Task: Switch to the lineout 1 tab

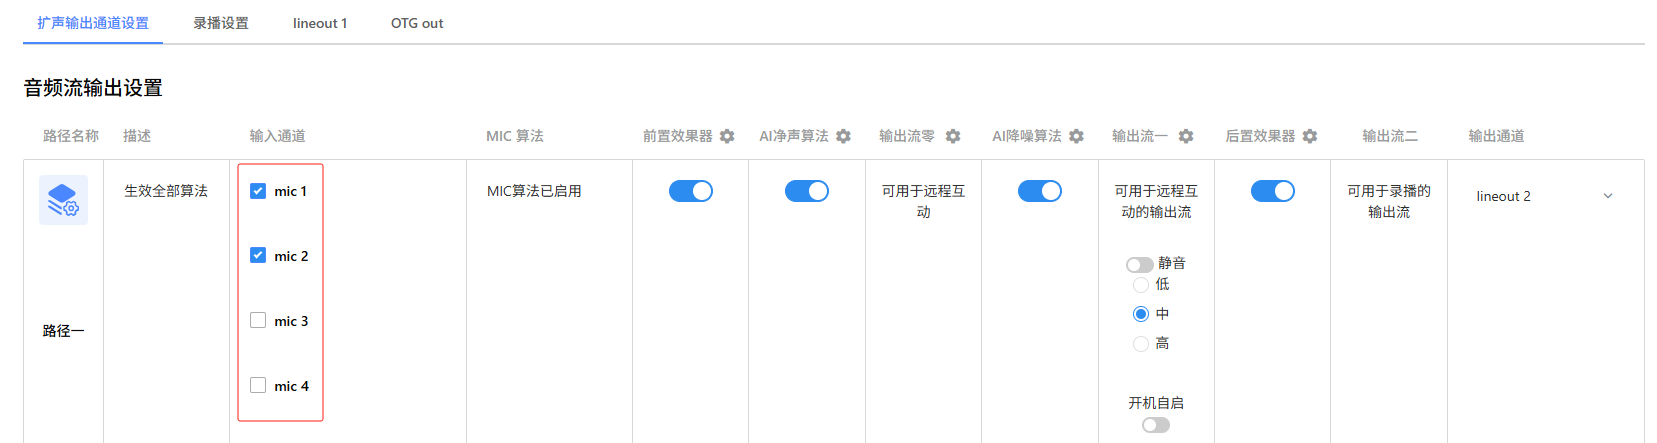Action: click(320, 23)
